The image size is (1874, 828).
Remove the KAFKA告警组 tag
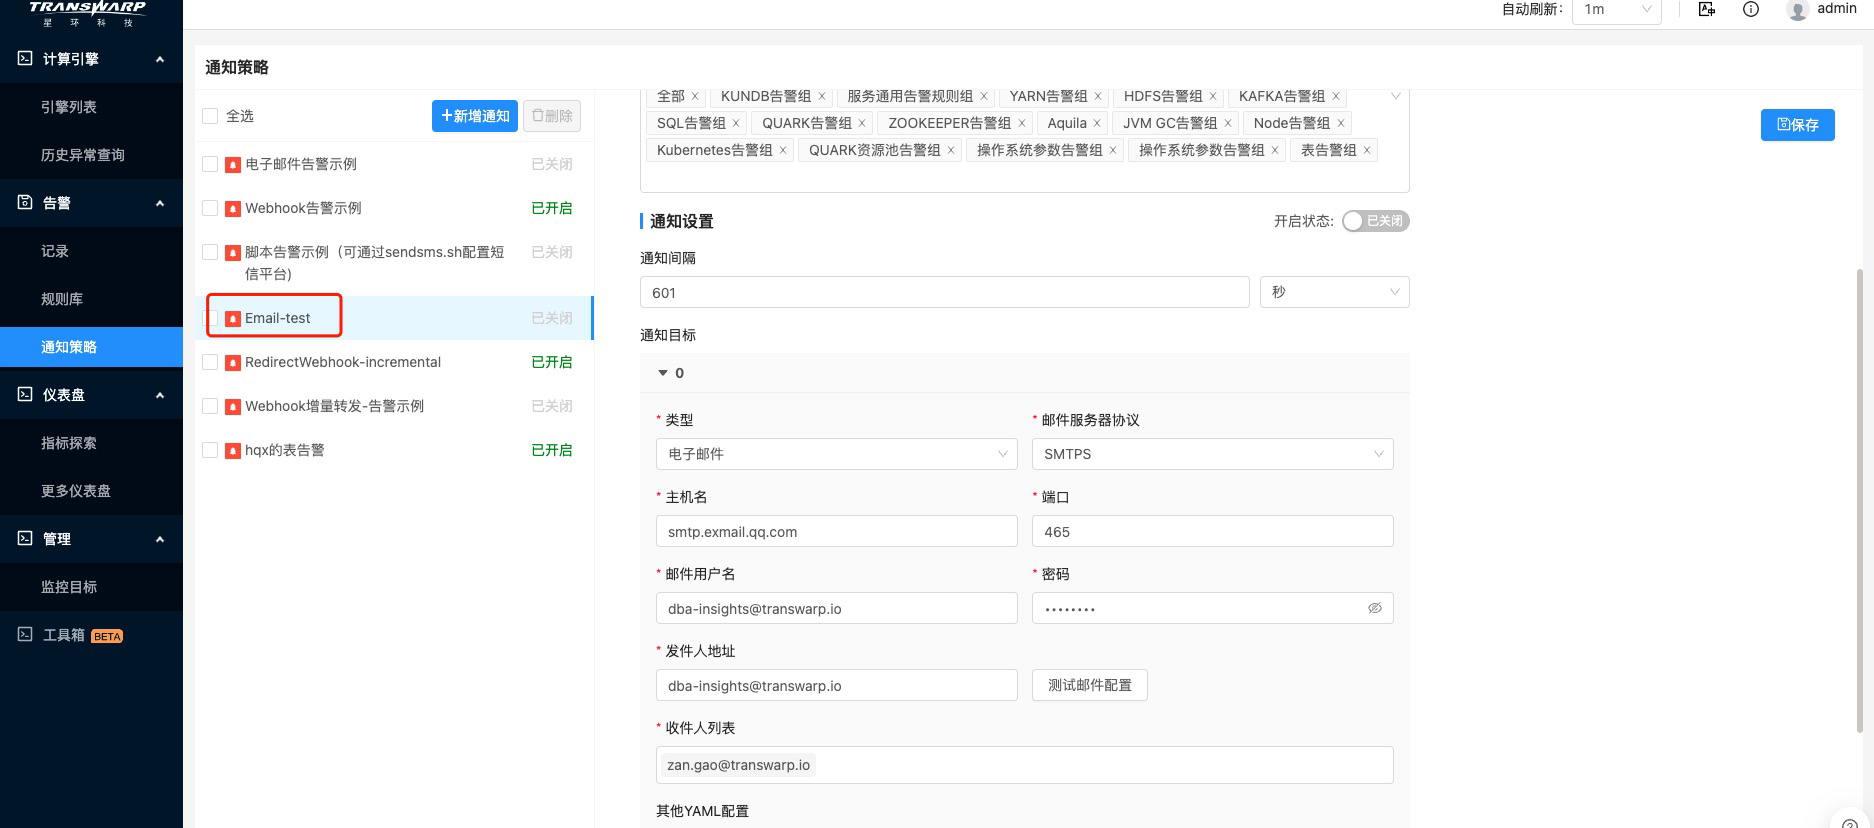point(1336,96)
